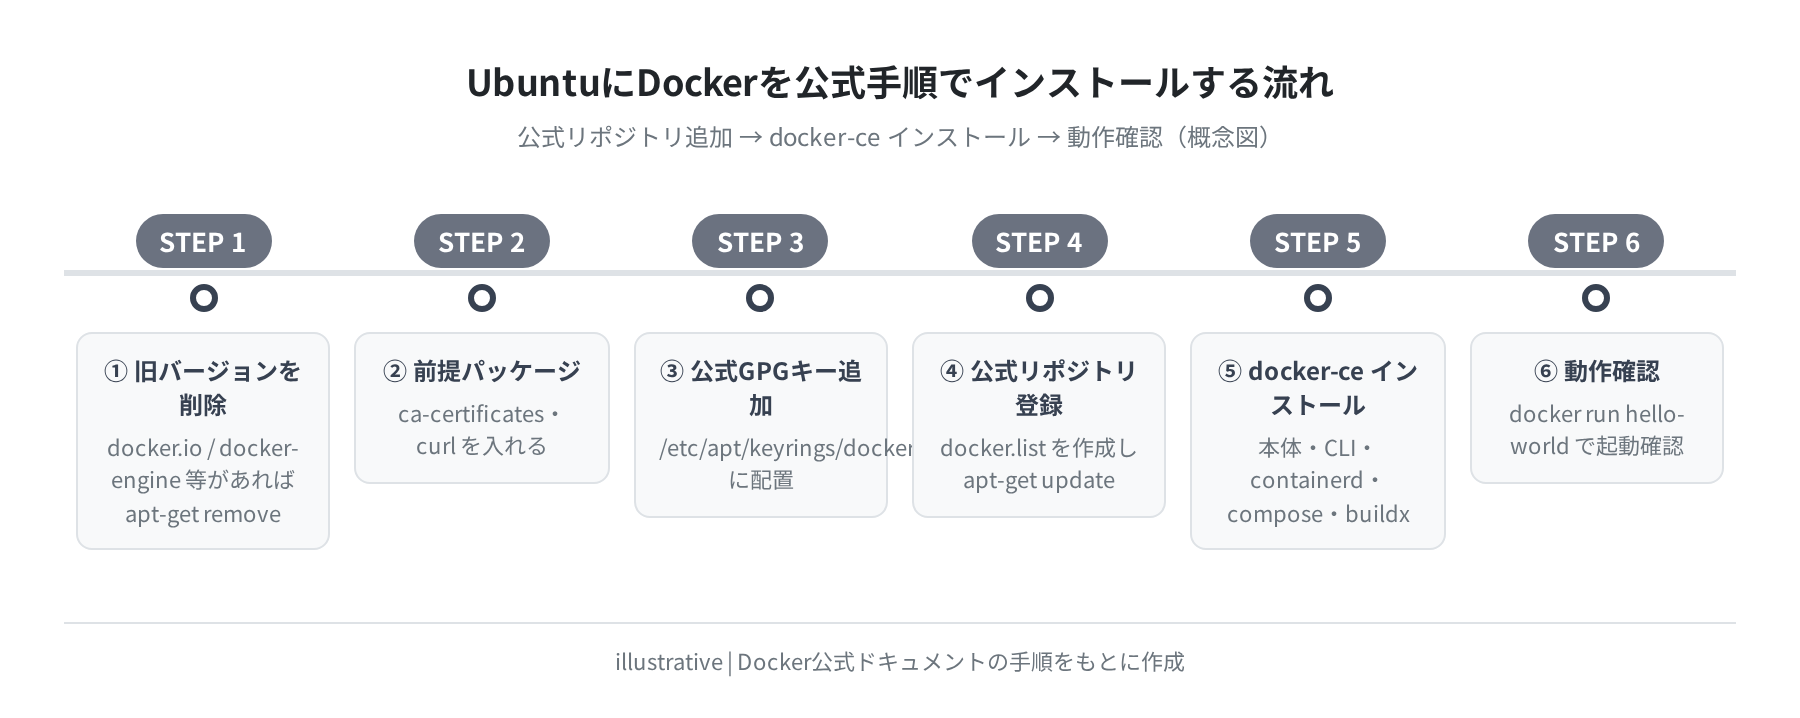
Task: Select the timeline circle marker under STEP 2
Action: point(482,298)
